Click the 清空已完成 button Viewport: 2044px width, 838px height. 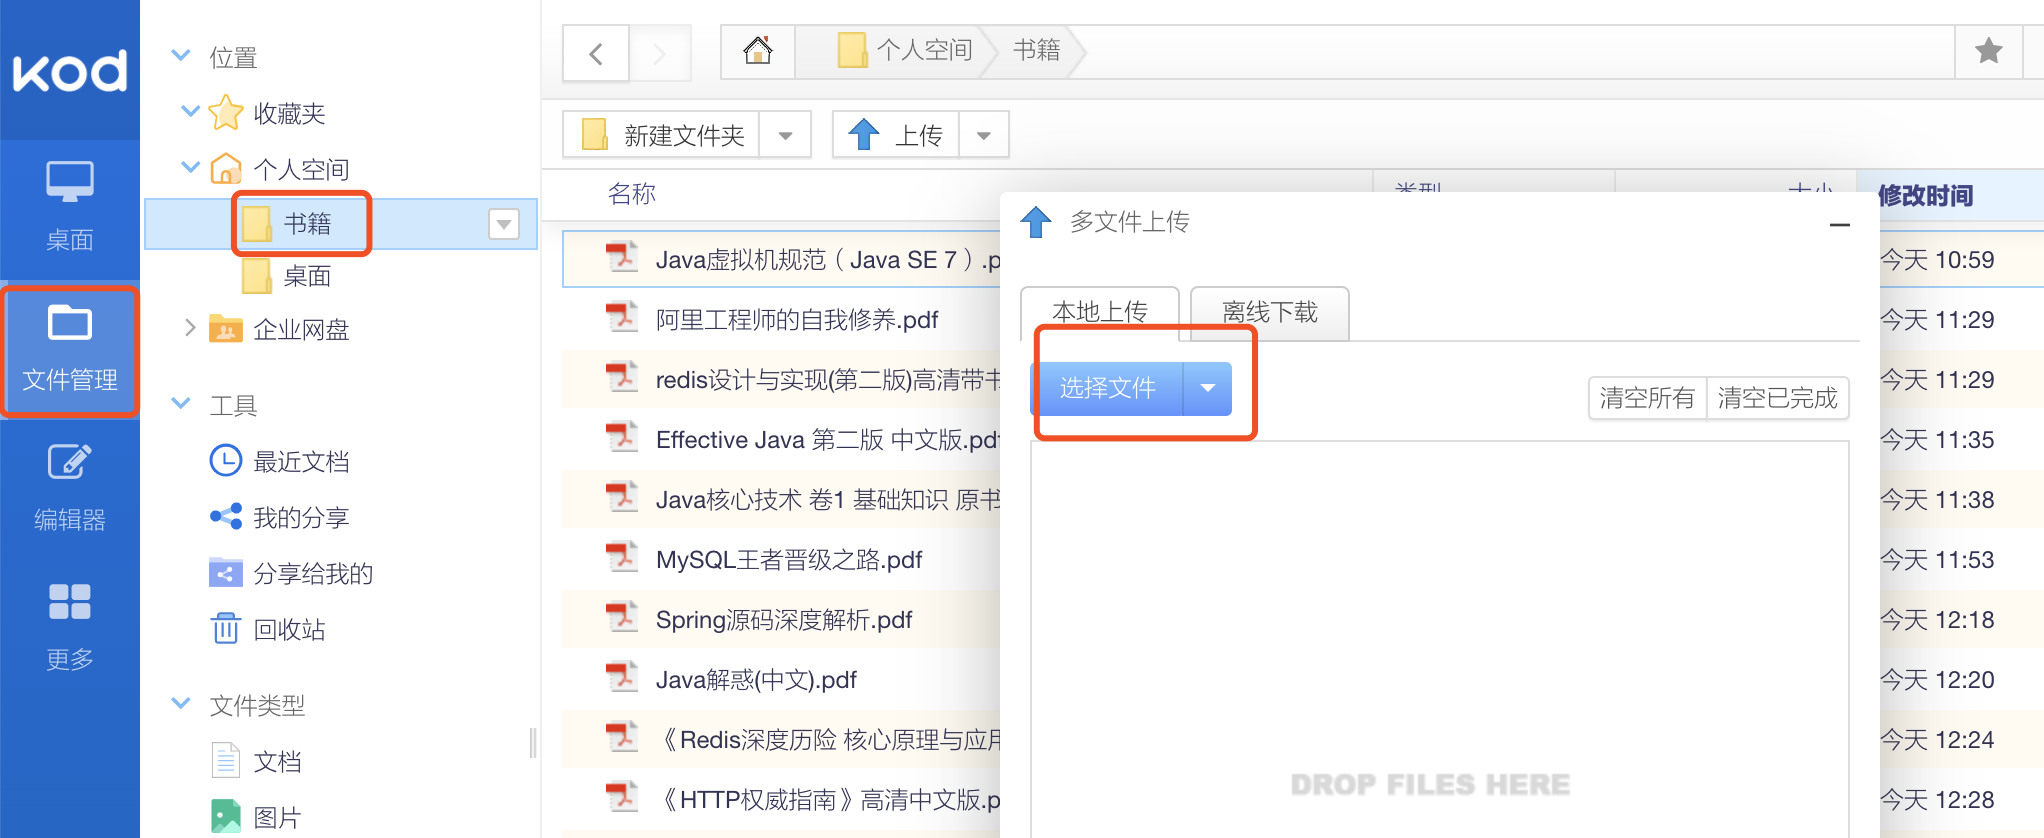[x=1778, y=398]
